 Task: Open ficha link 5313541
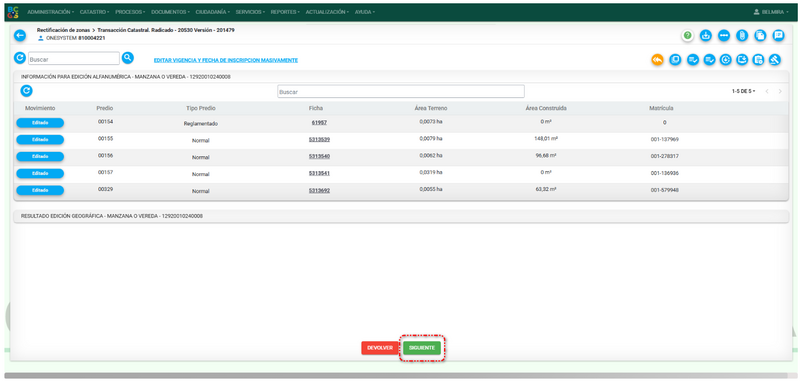click(319, 173)
